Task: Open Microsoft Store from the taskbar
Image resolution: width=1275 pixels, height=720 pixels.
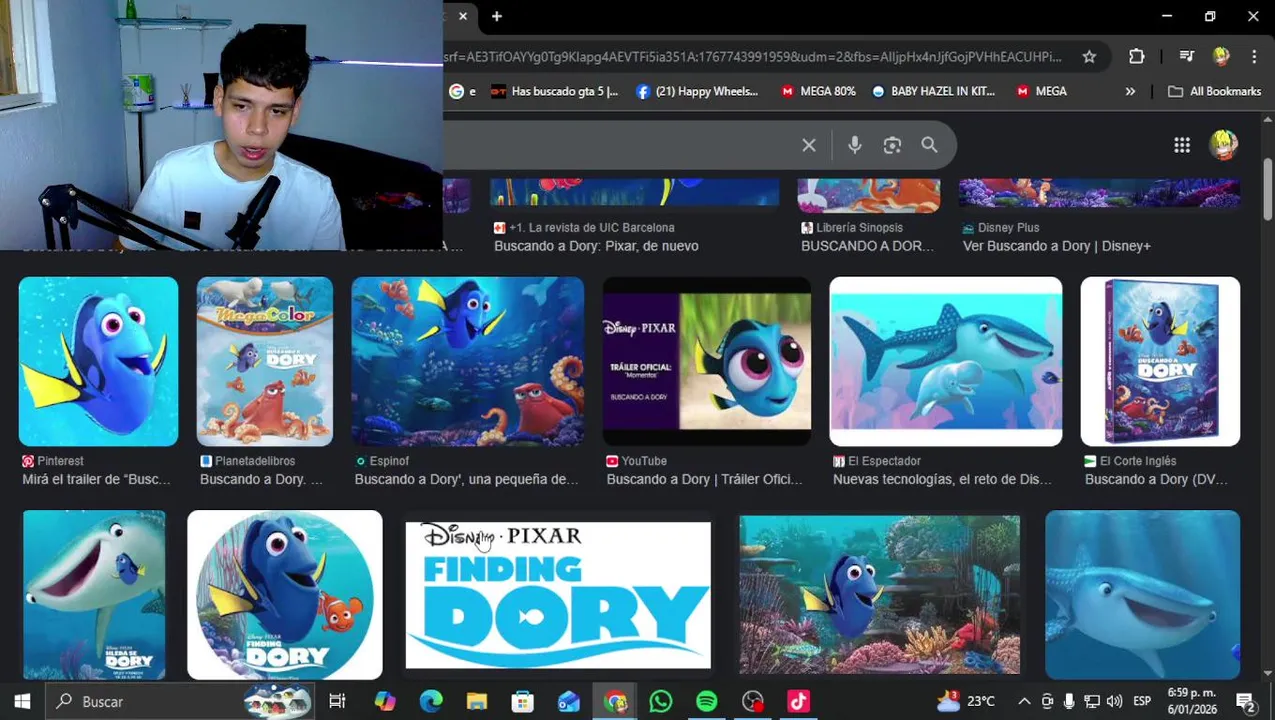Action: coord(523,702)
